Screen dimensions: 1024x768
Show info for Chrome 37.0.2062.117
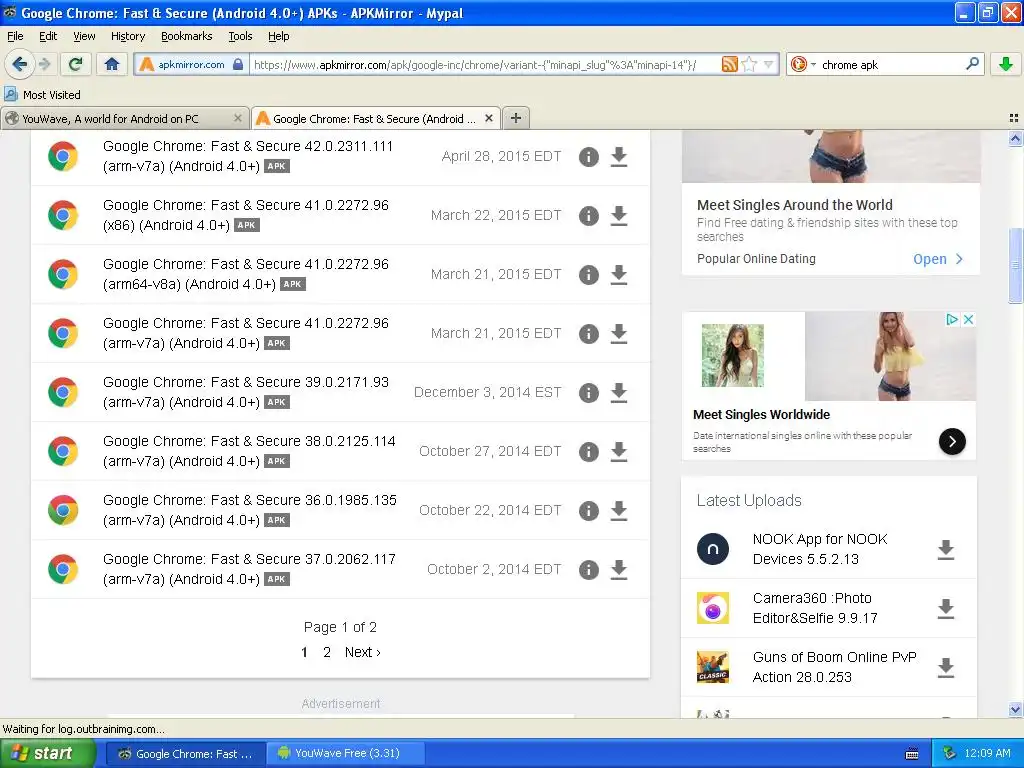pos(588,569)
